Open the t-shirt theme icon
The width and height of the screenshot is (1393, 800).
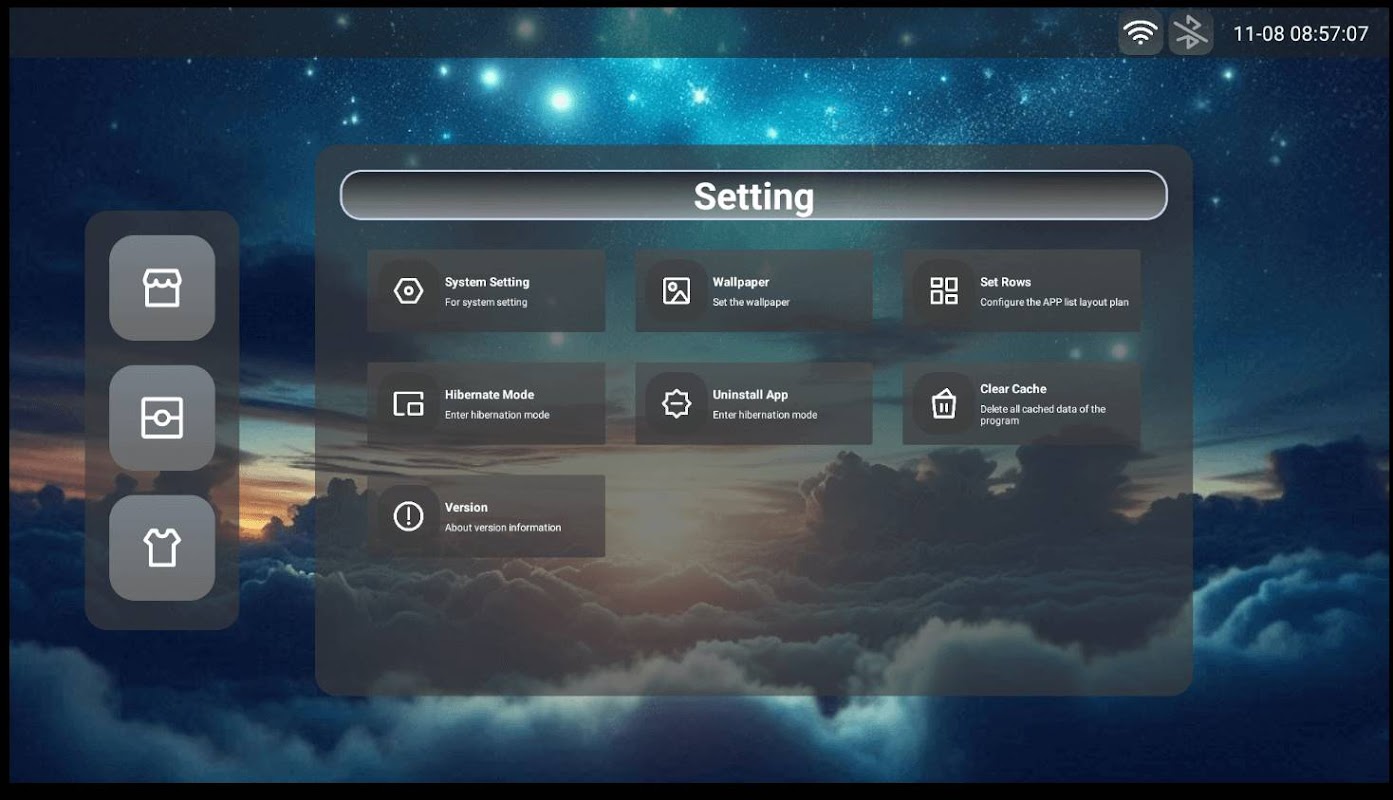(x=162, y=548)
